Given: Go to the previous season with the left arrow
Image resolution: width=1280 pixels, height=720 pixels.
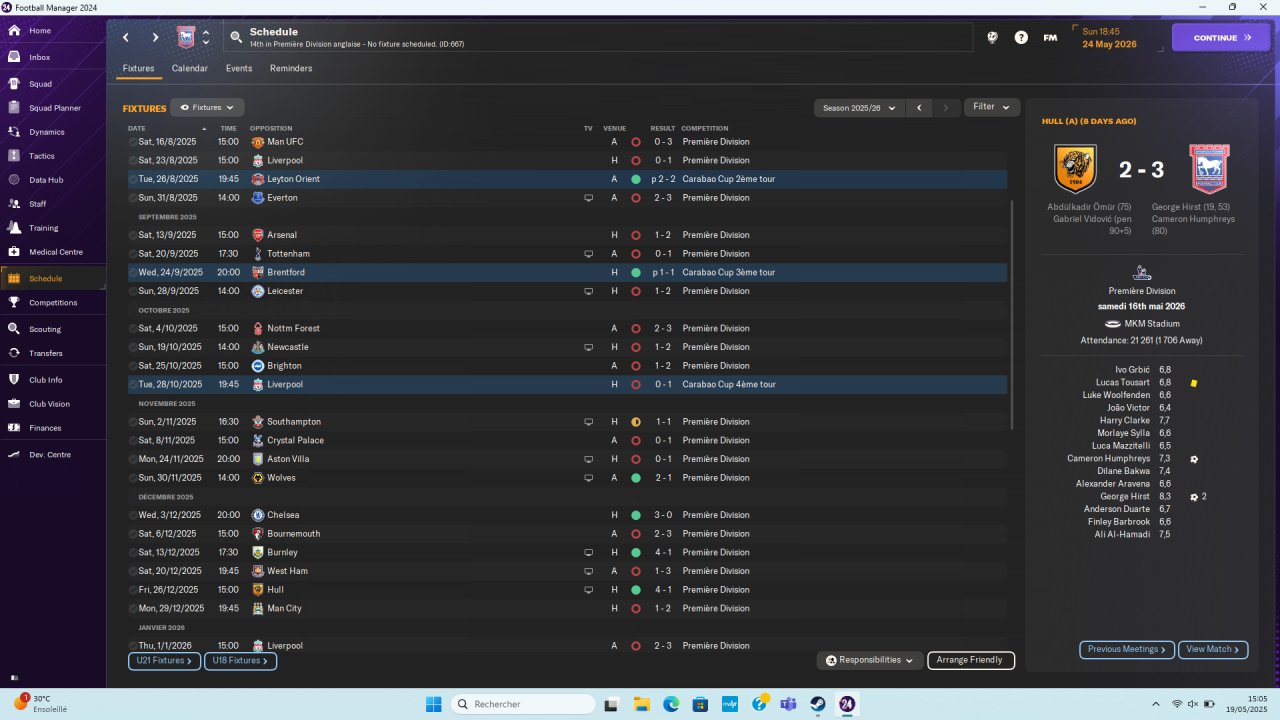Looking at the screenshot, I should click(919, 107).
